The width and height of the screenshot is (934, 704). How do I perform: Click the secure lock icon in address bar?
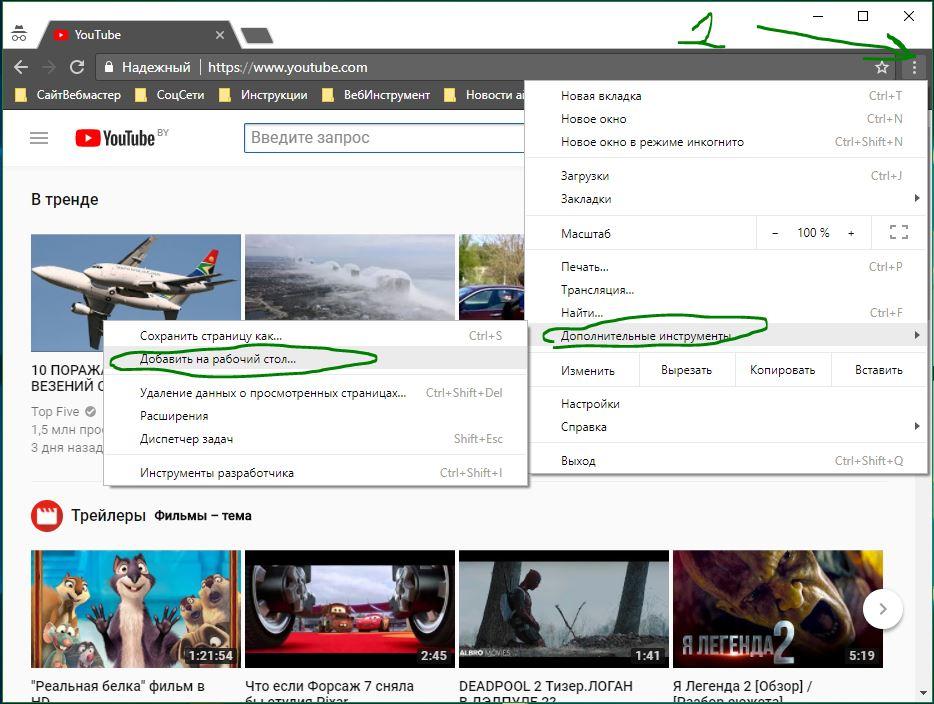point(108,67)
